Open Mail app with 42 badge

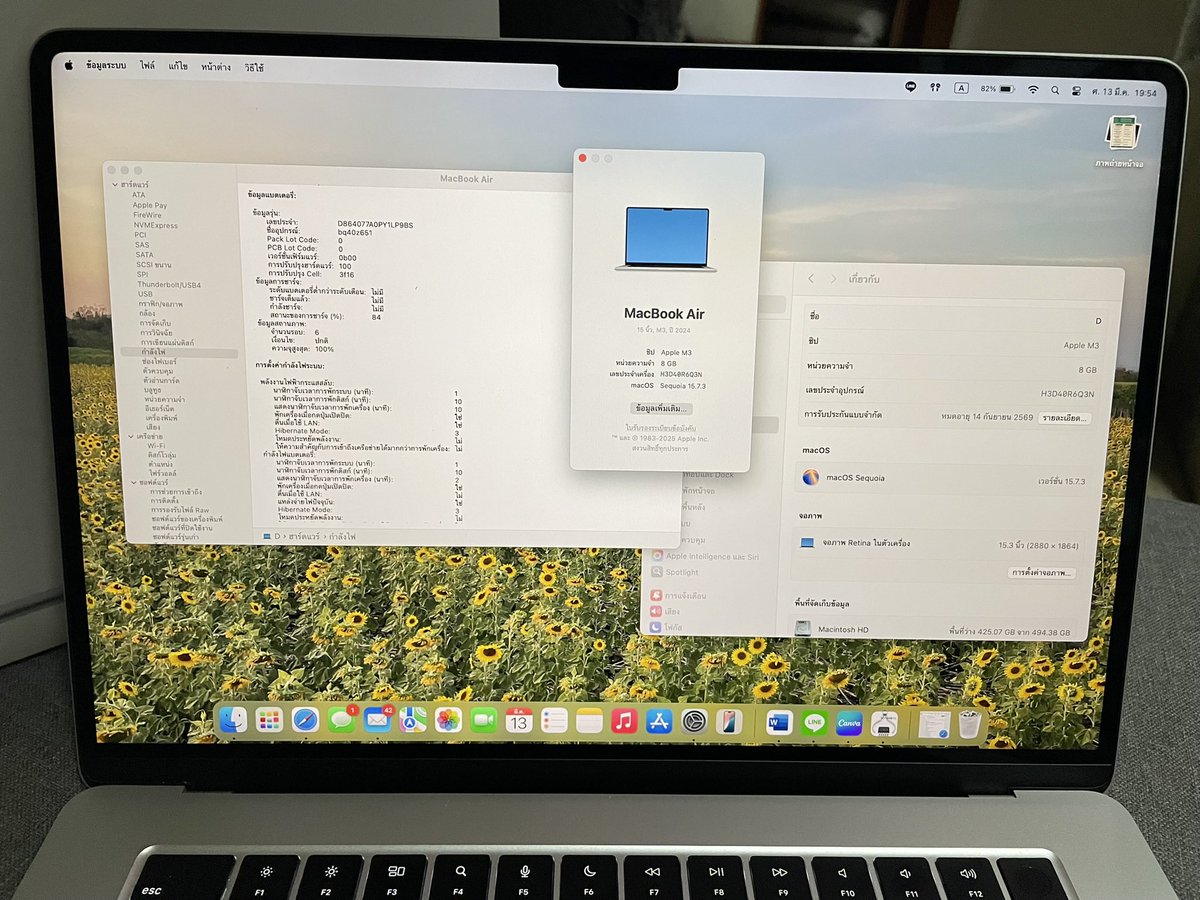click(x=377, y=720)
